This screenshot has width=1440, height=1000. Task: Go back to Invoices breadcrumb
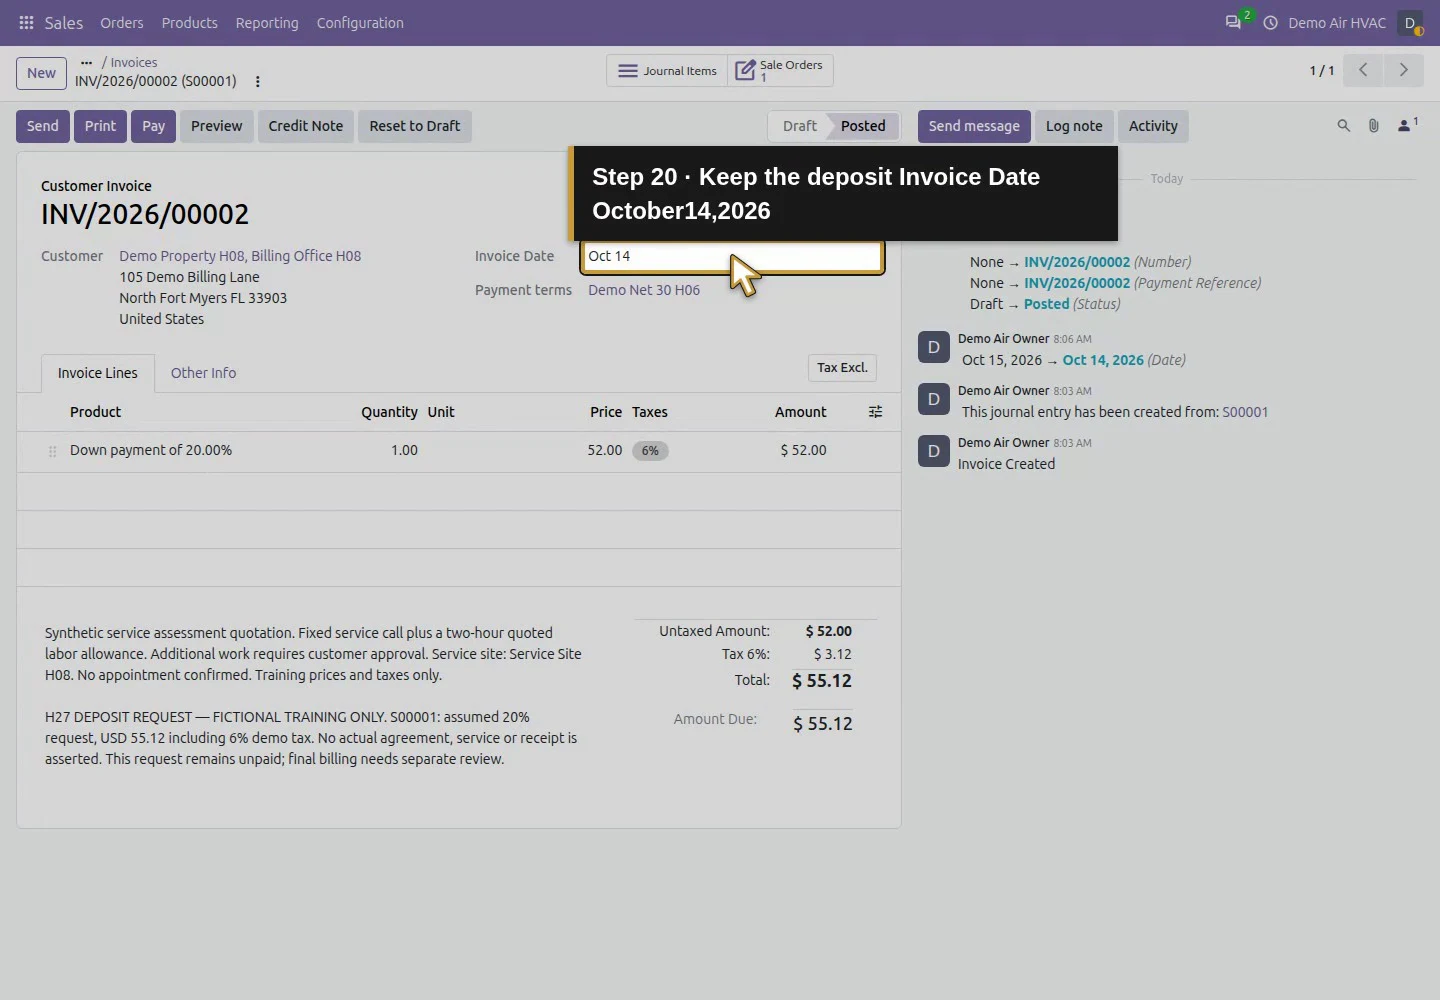click(134, 62)
